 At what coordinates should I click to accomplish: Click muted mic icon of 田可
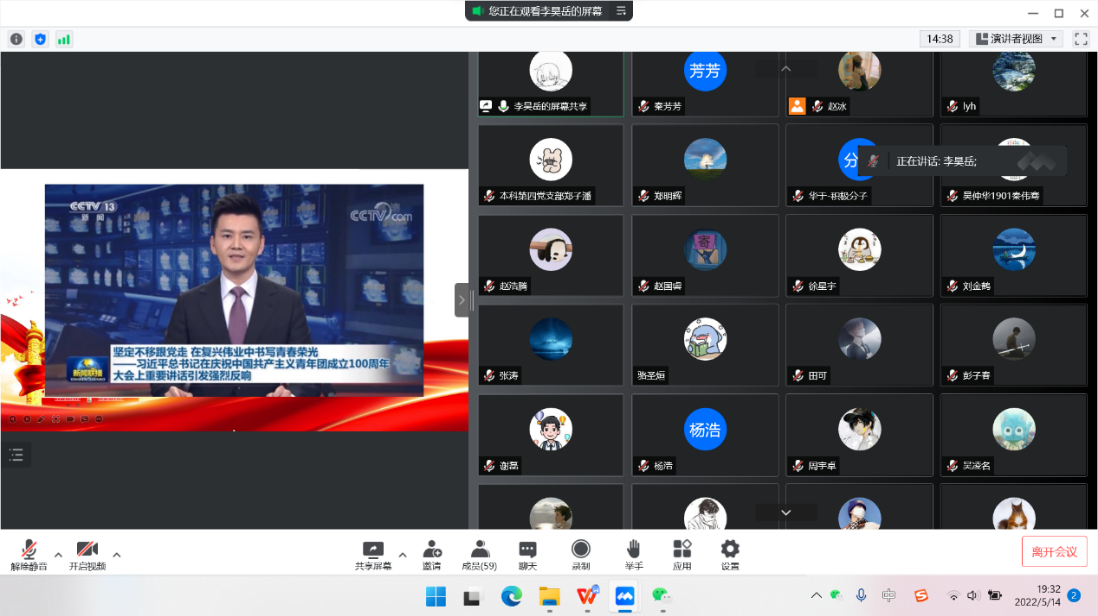coord(798,376)
